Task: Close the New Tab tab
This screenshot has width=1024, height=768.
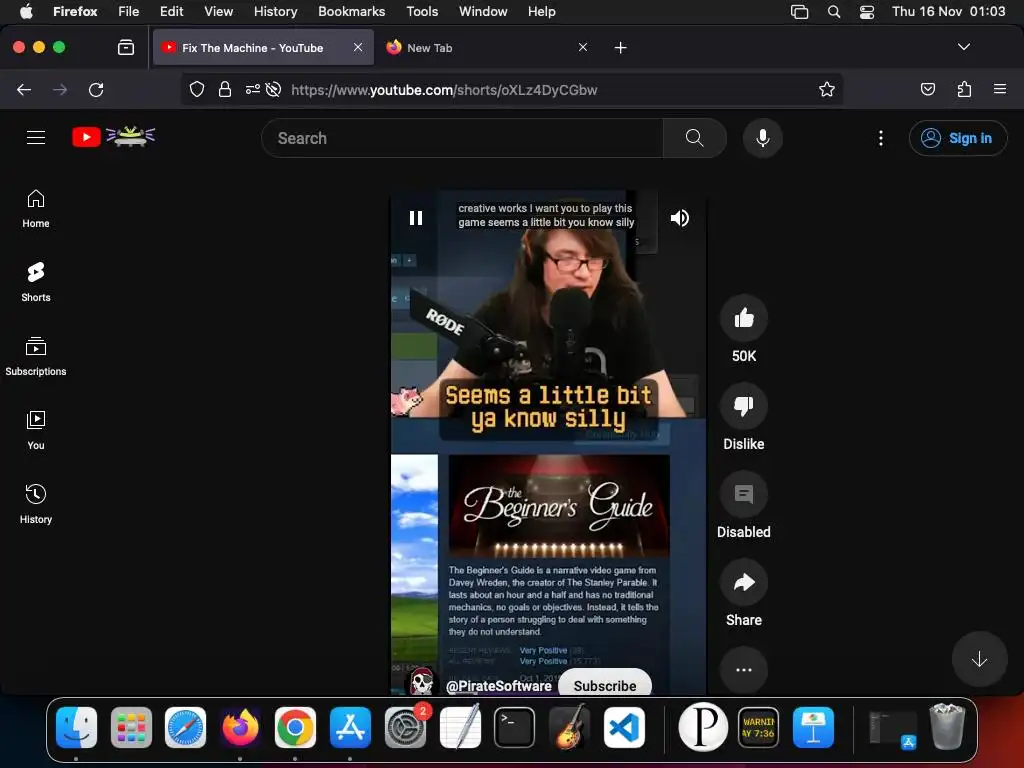Action: click(x=583, y=47)
